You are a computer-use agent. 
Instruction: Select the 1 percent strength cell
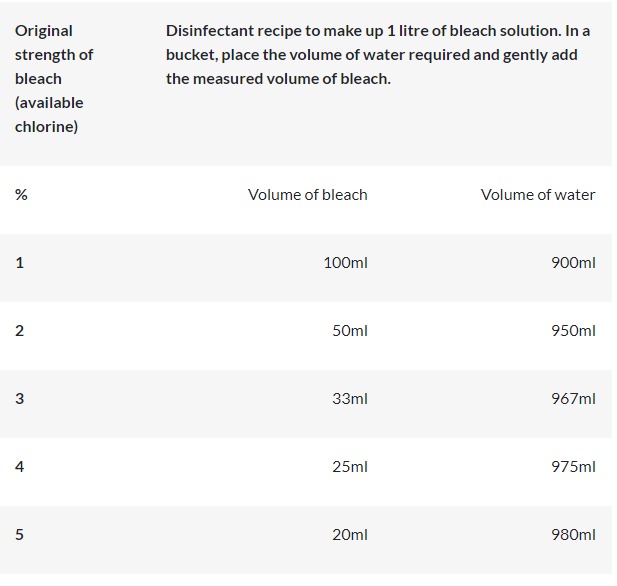[19, 263]
